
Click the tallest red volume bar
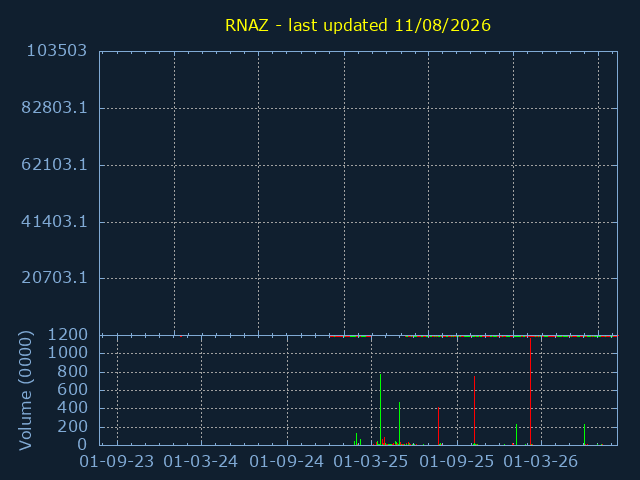pos(530,391)
